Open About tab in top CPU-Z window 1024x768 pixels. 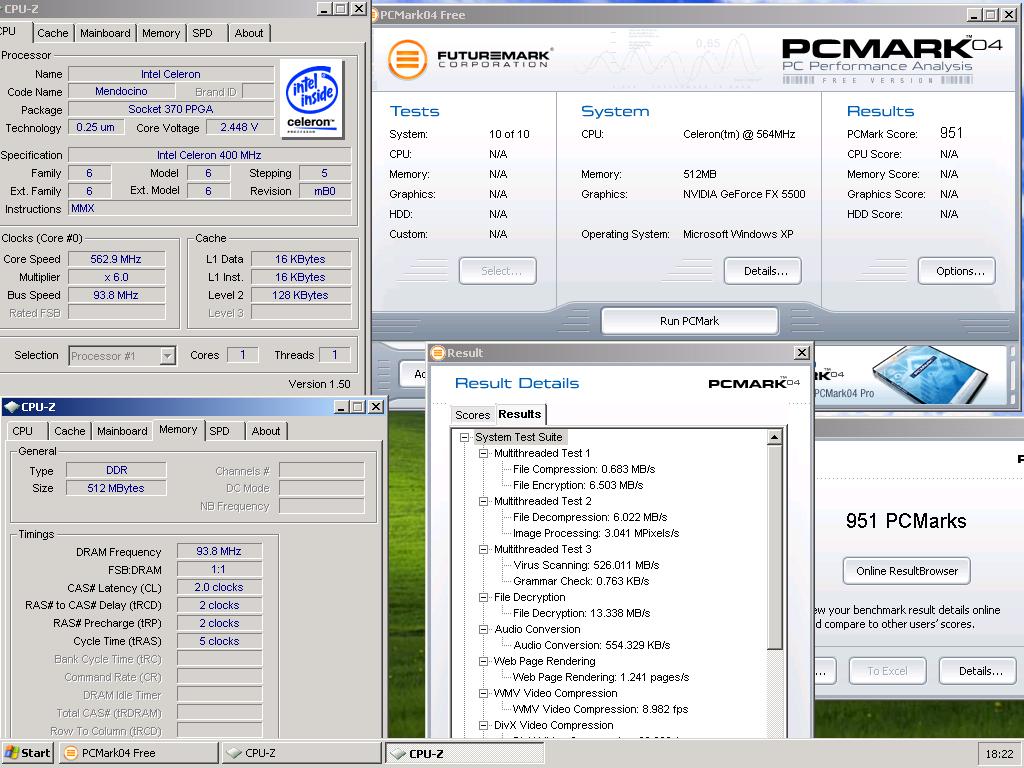(249, 33)
